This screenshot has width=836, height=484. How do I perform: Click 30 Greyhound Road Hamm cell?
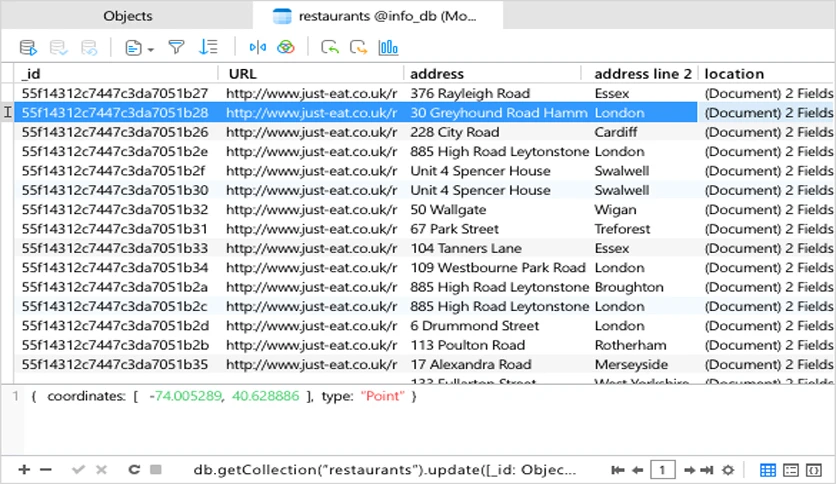497,112
